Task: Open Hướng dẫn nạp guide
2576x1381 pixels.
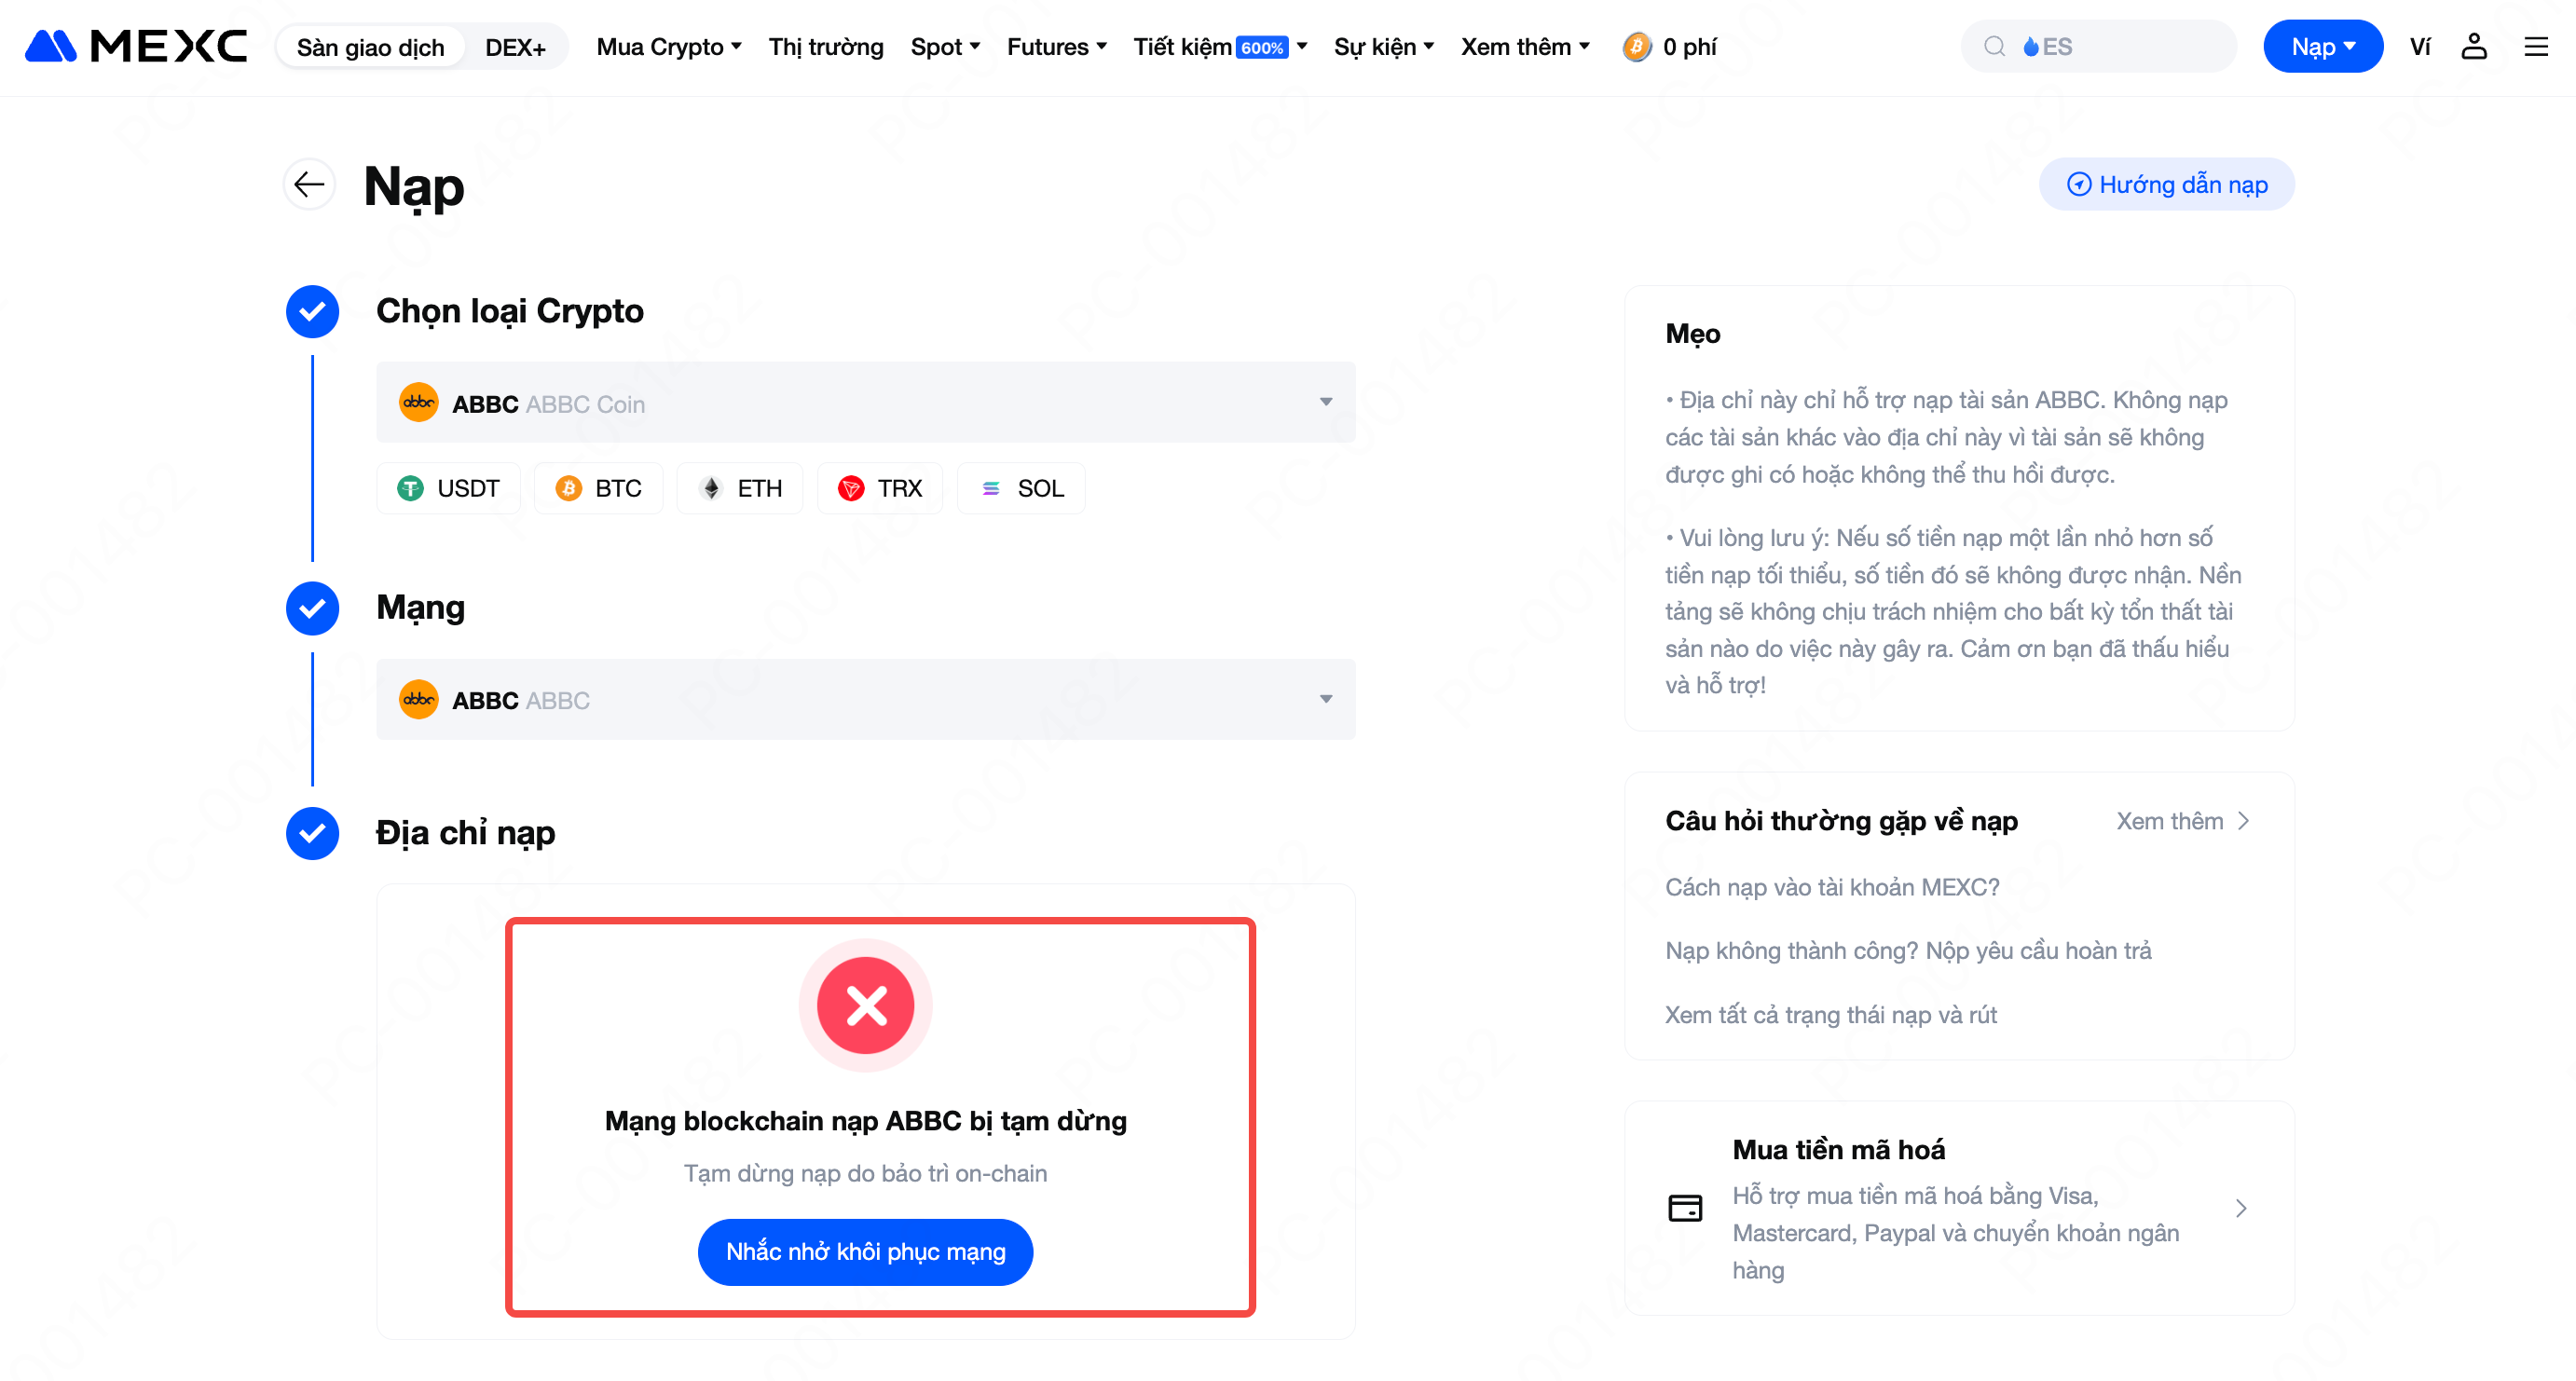Action: (2166, 184)
